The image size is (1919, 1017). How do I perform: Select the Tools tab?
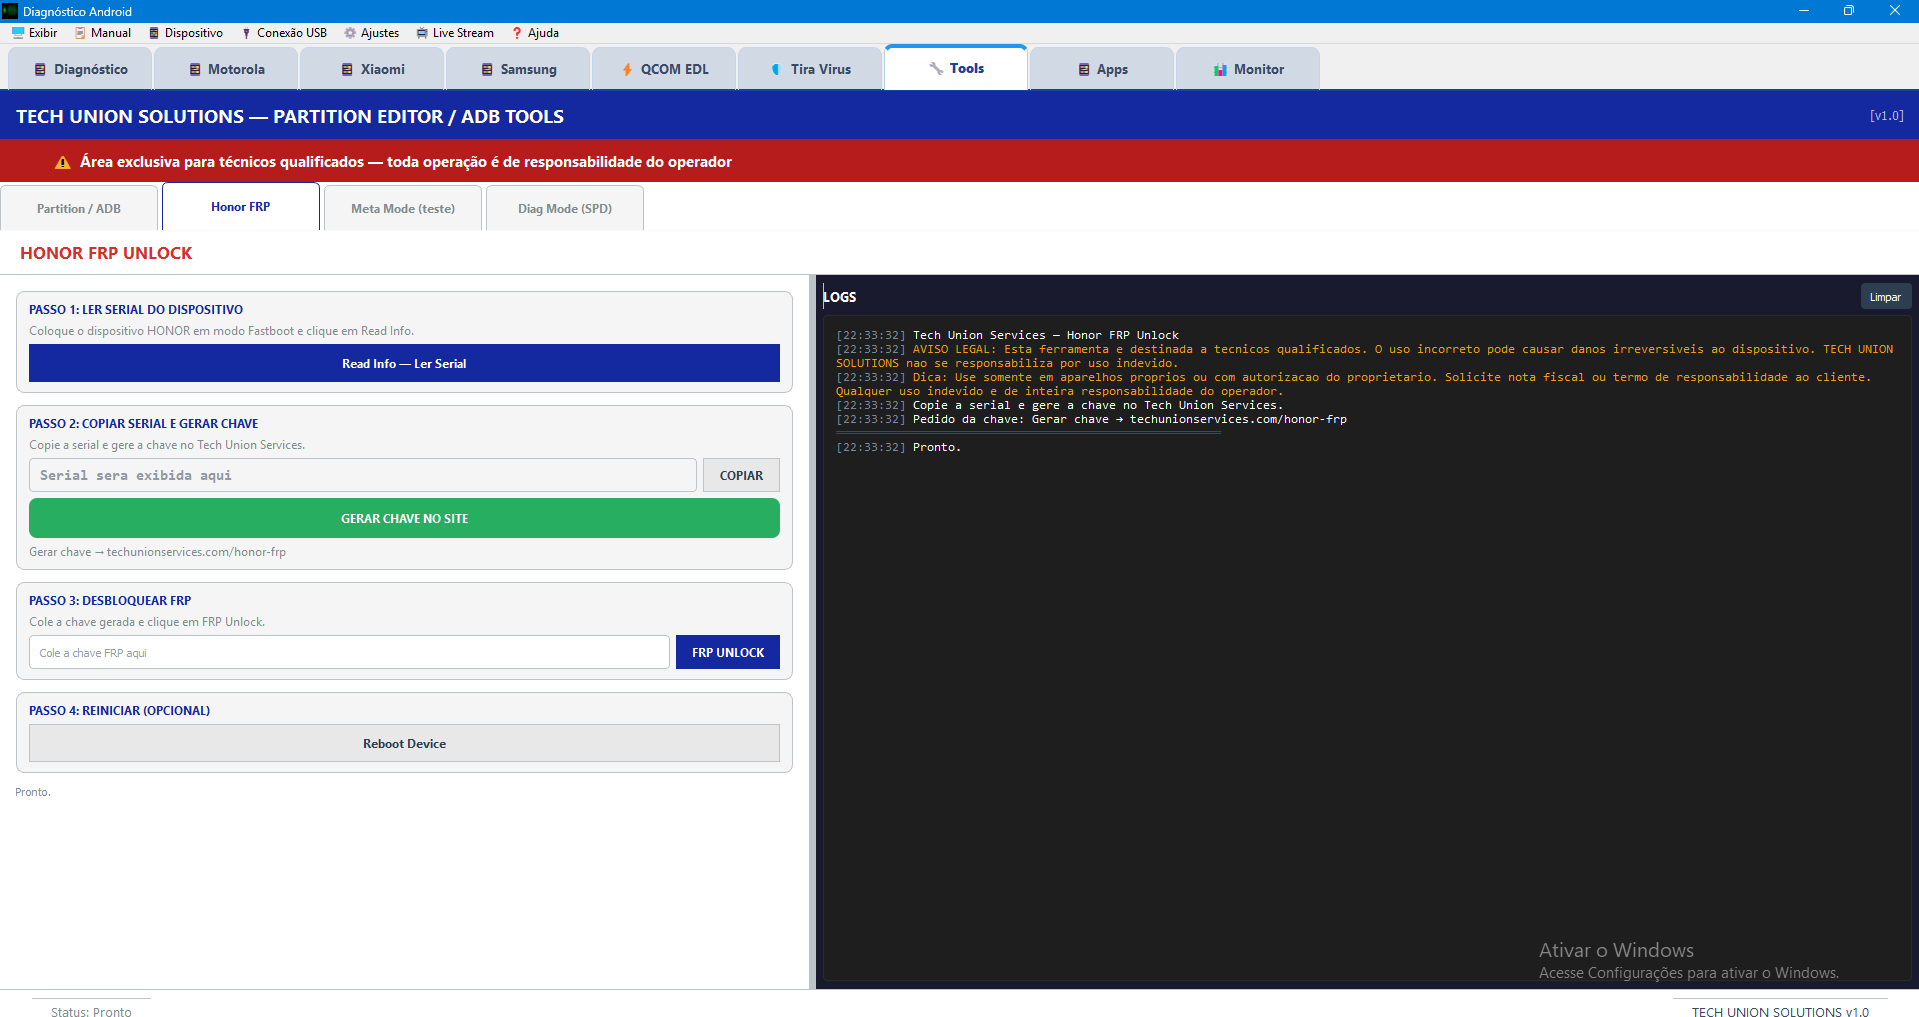956,68
